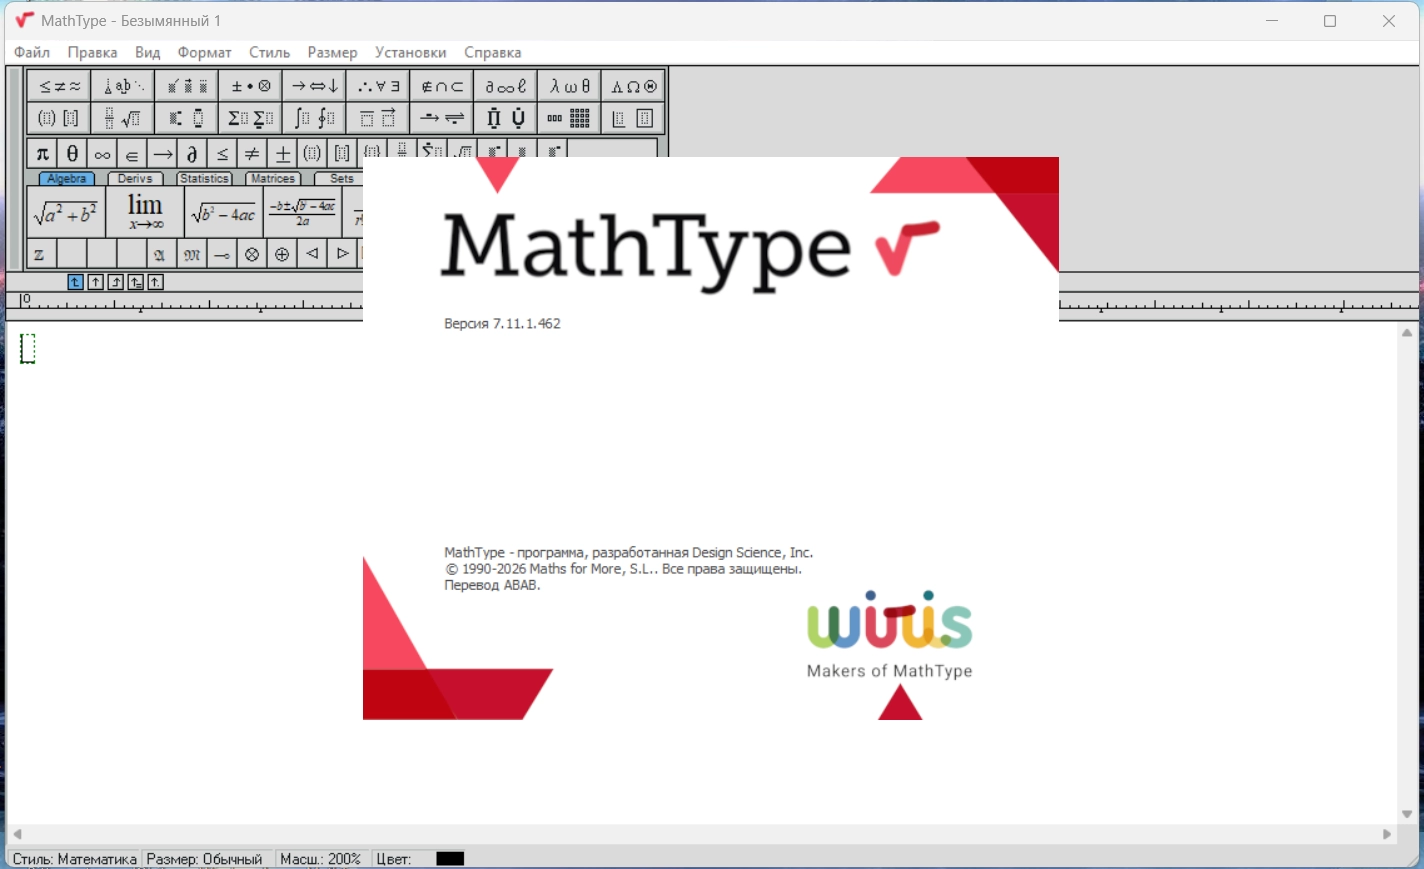Viewport: 1424px width, 869px height.
Task: Insert the square root of a²+b² expression
Action: click(x=66, y=212)
